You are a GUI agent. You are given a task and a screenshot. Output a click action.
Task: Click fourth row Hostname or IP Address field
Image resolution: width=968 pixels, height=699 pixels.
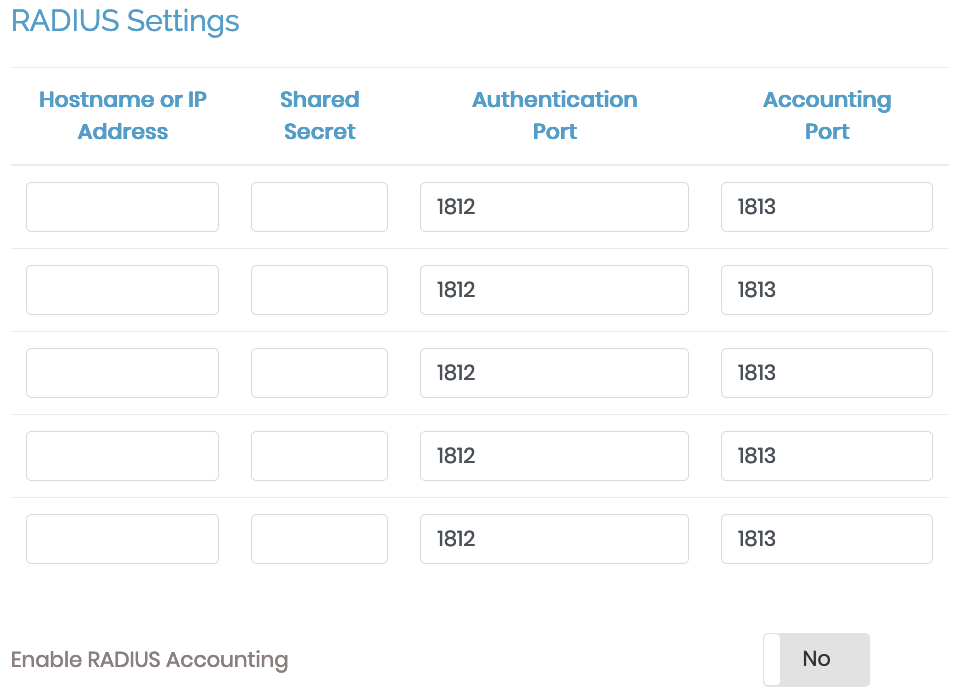coord(122,456)
